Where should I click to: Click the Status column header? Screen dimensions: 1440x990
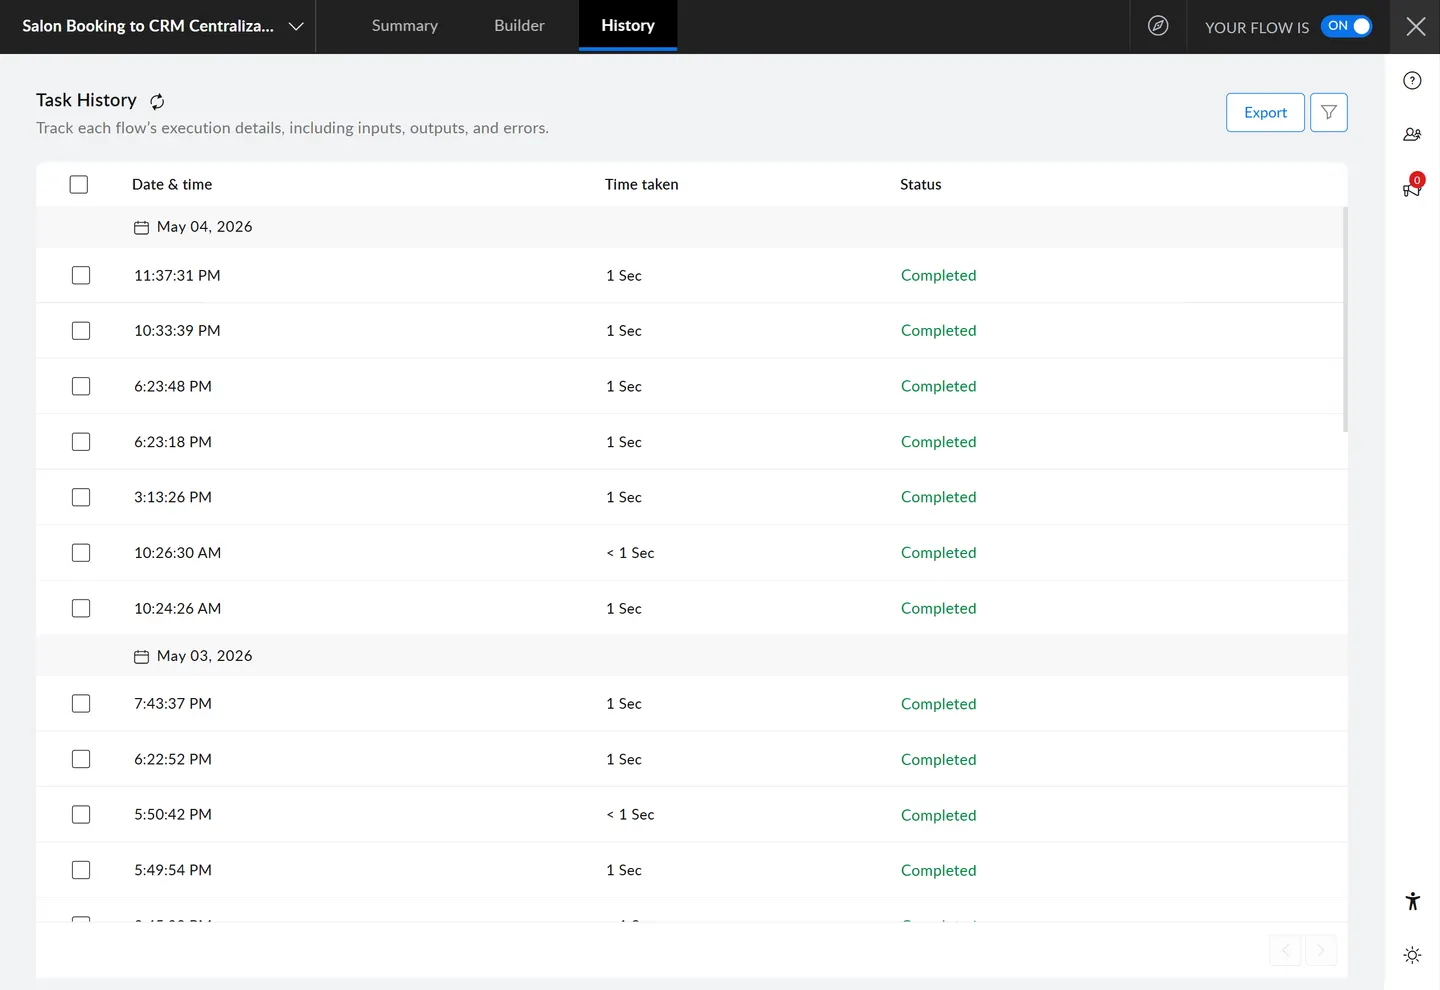coord(921,185)
